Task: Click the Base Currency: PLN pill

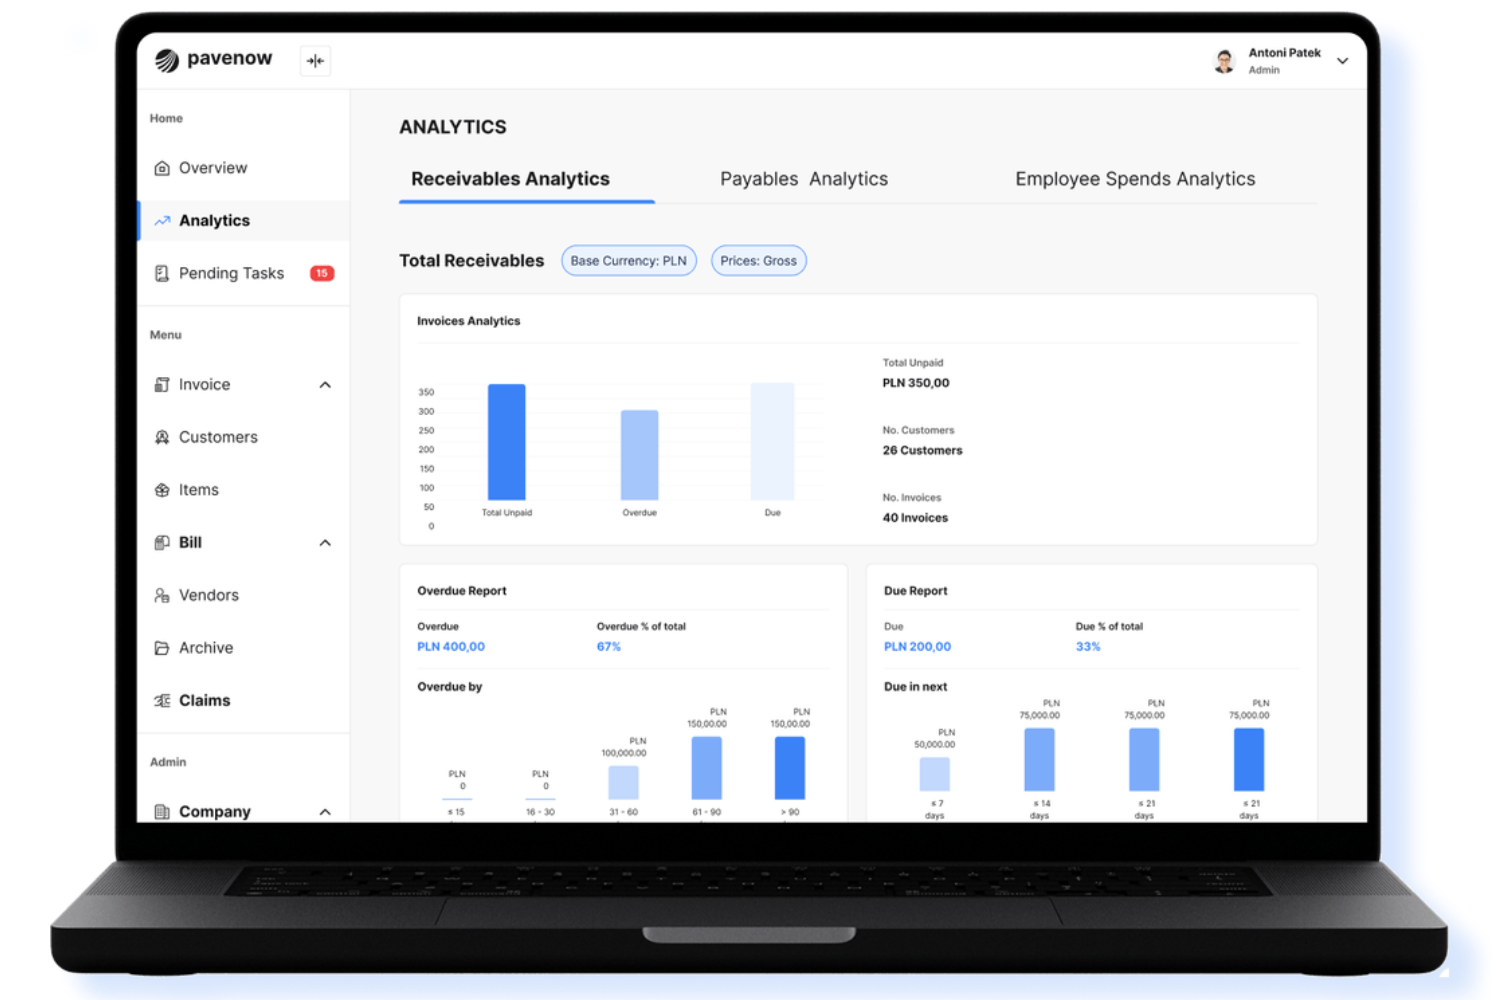Action: coord(629,261)
